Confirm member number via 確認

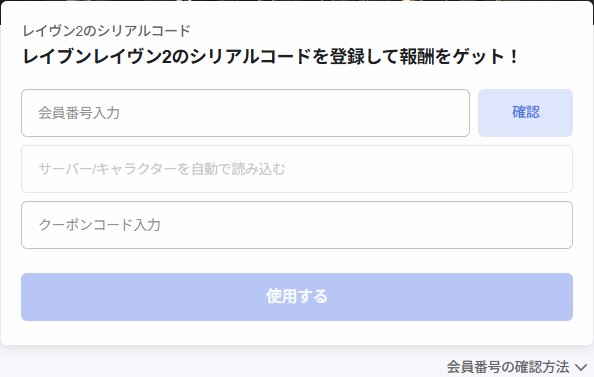525,113
